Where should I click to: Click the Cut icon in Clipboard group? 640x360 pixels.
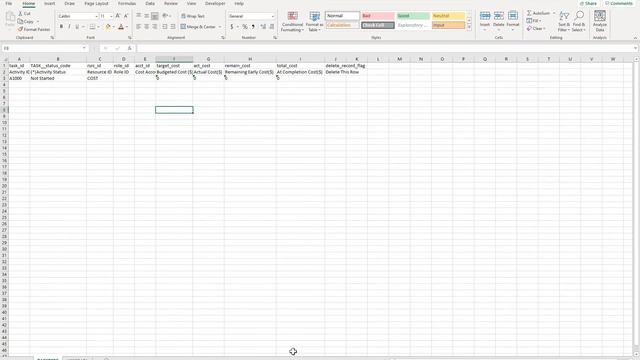tap(21, 13)
